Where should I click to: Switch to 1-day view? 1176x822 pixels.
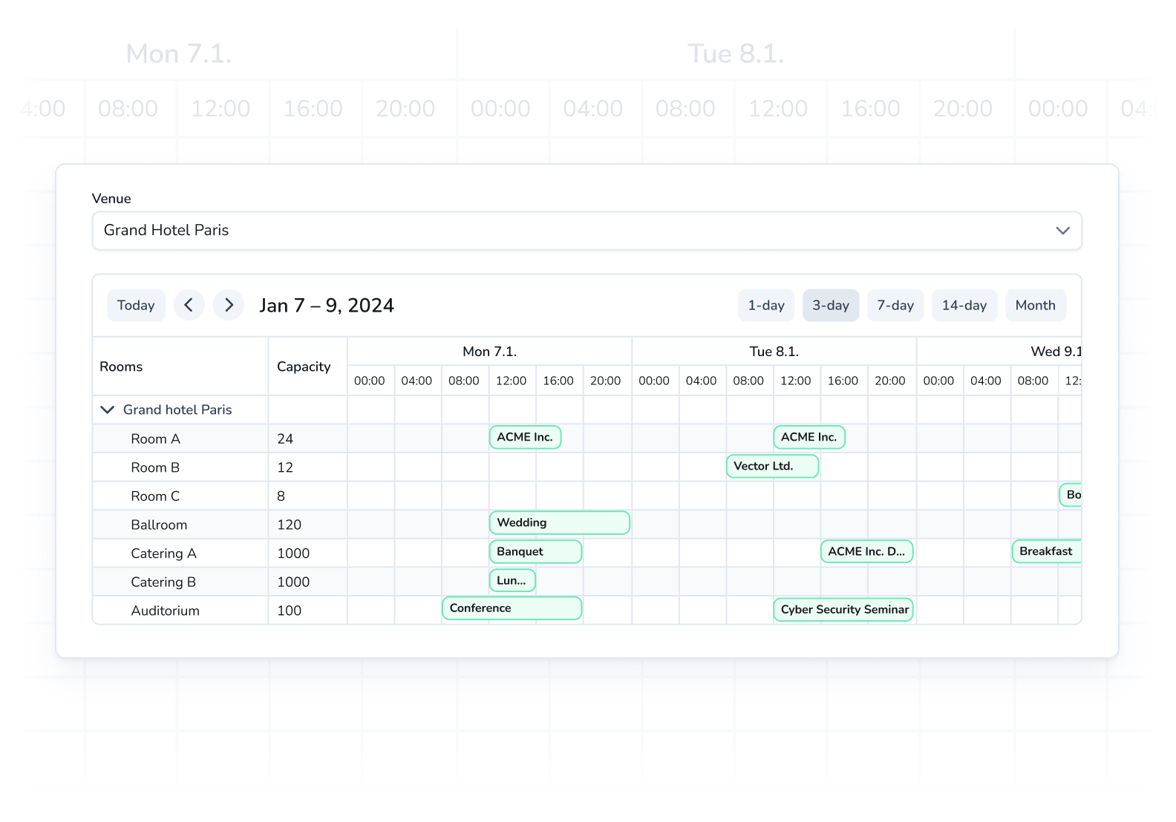click(766, 305)
